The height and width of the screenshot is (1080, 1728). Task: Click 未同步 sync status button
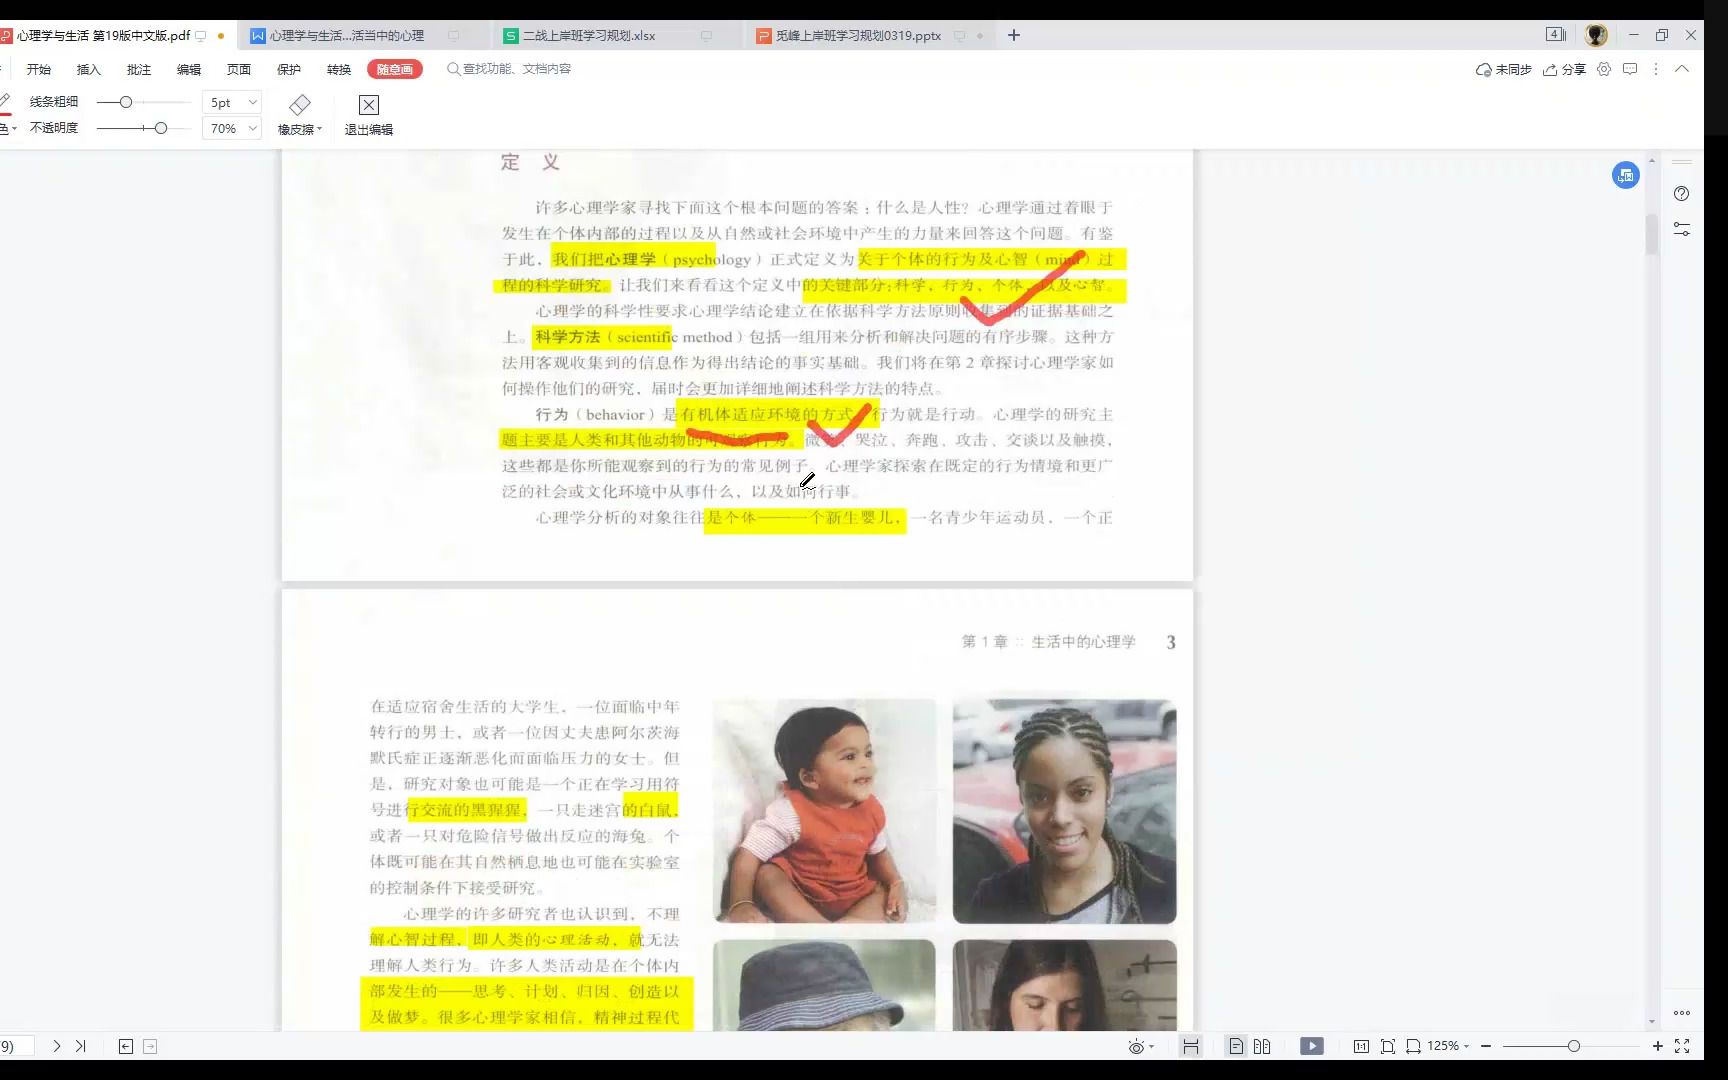(1504, 69)
